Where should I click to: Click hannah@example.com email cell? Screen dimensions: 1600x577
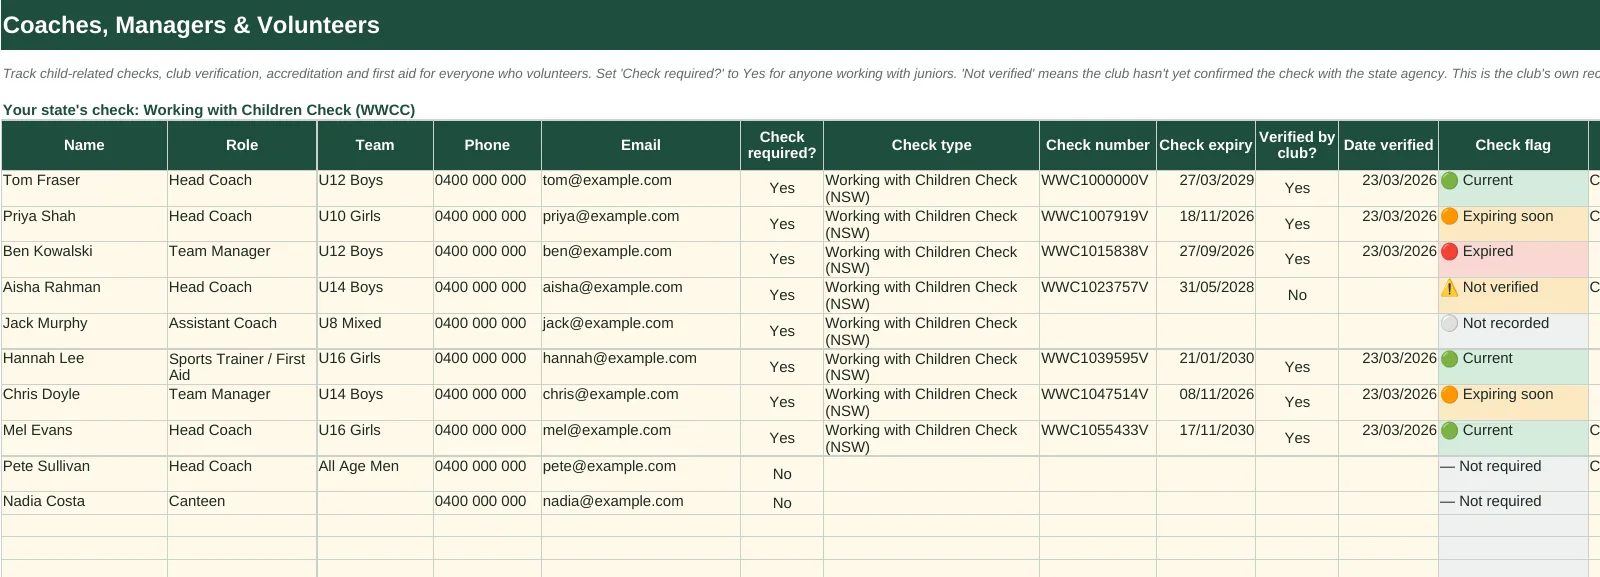[x=641, y=367]
